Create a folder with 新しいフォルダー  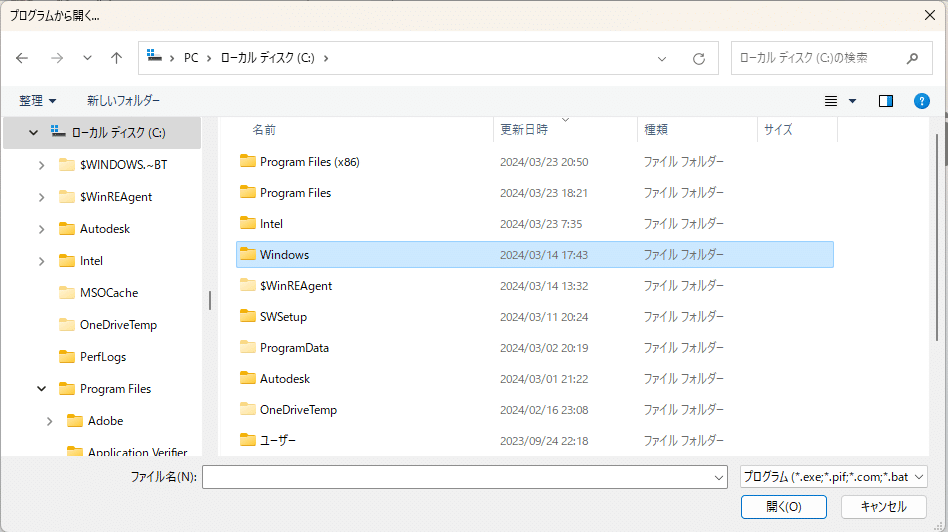(123, 100)
